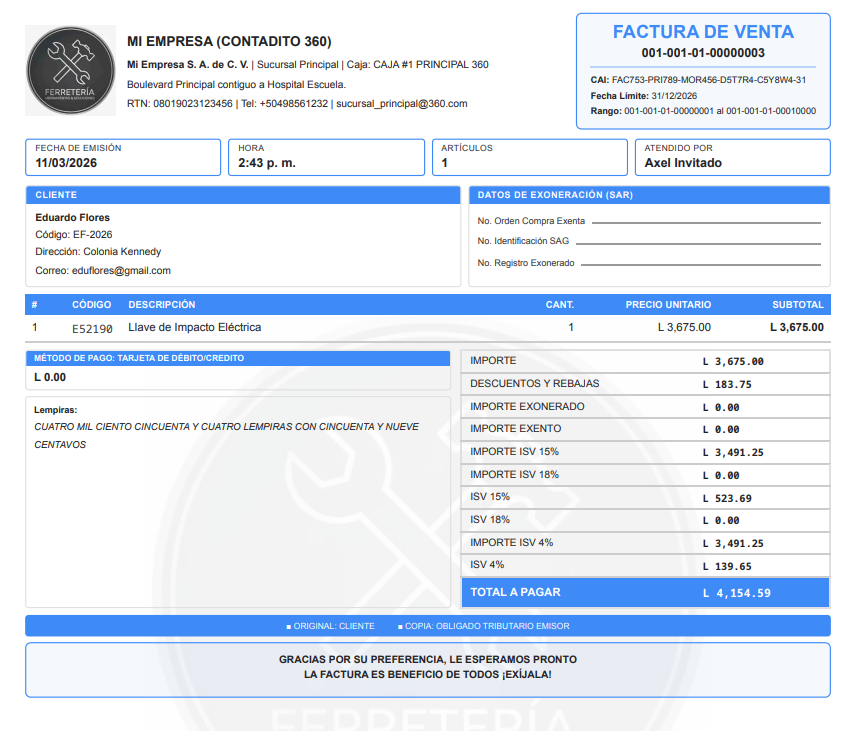This screenshot has height=731, width=865.
Task: Click the amount in words text
Action: point(226,435)
